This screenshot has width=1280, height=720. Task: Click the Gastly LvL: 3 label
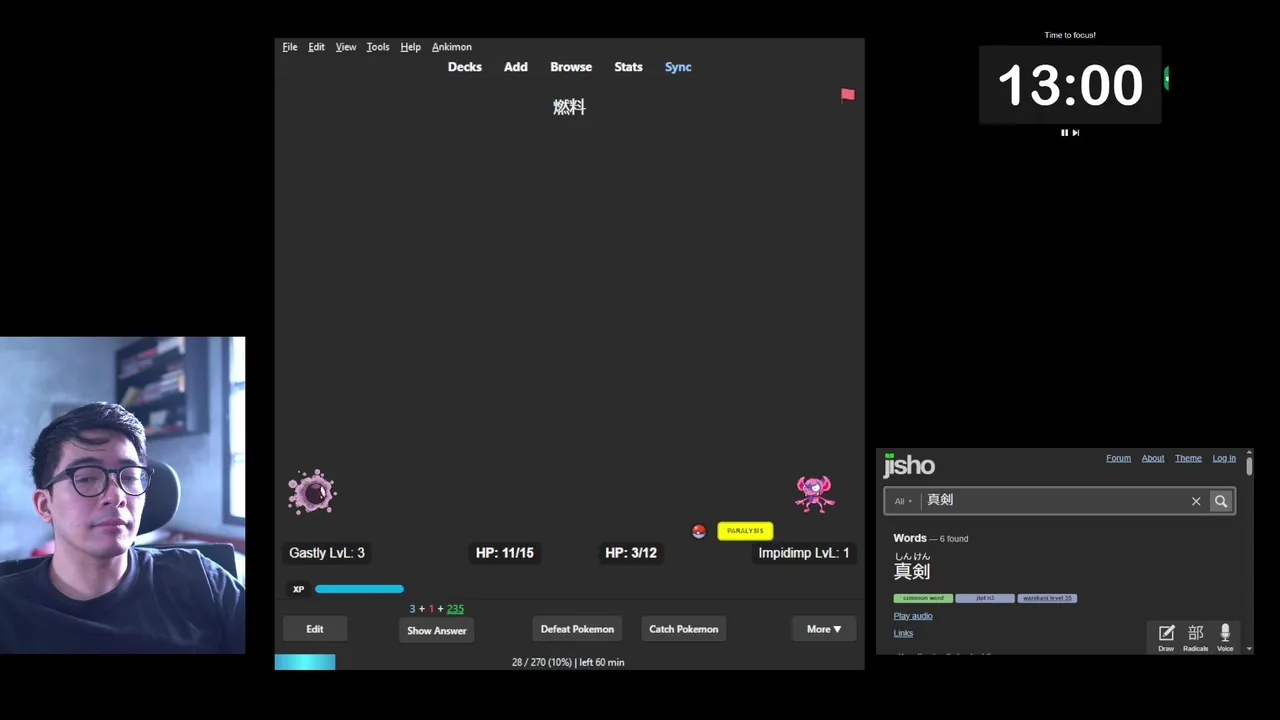point(327,553)
